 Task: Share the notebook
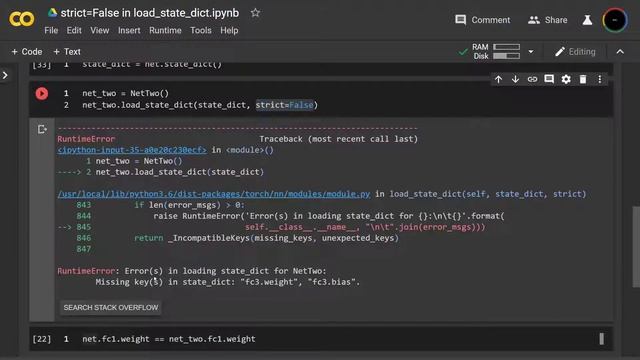tap(547, 20)
